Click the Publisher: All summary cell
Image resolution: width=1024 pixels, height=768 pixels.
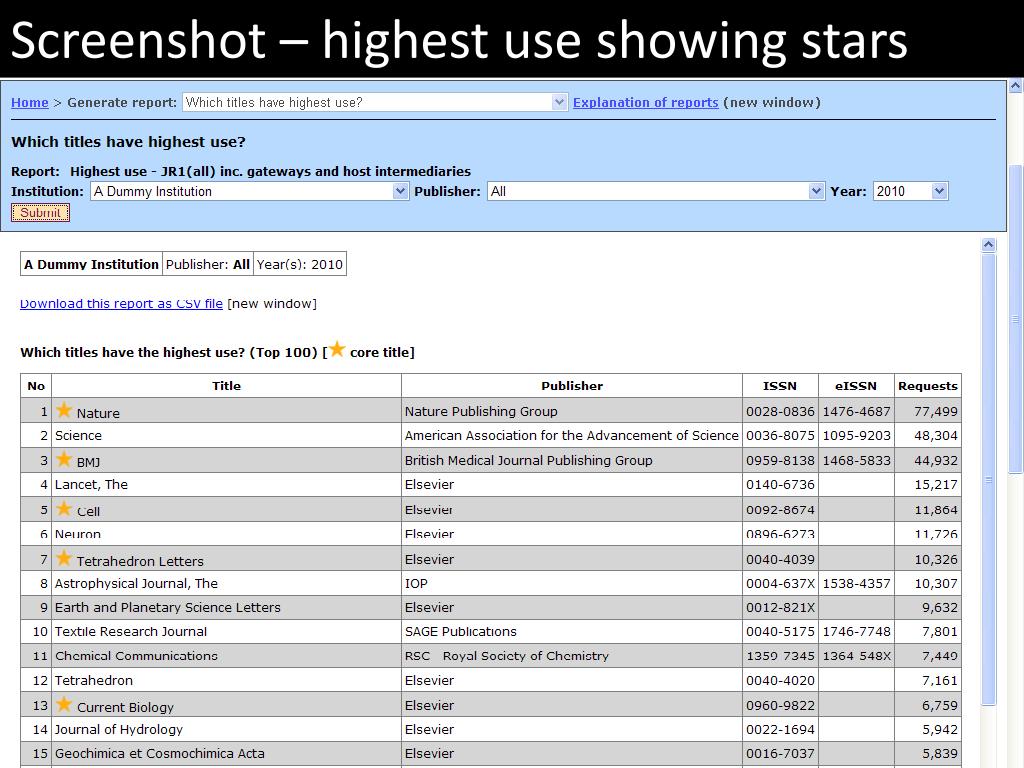(x=208, y=264)
